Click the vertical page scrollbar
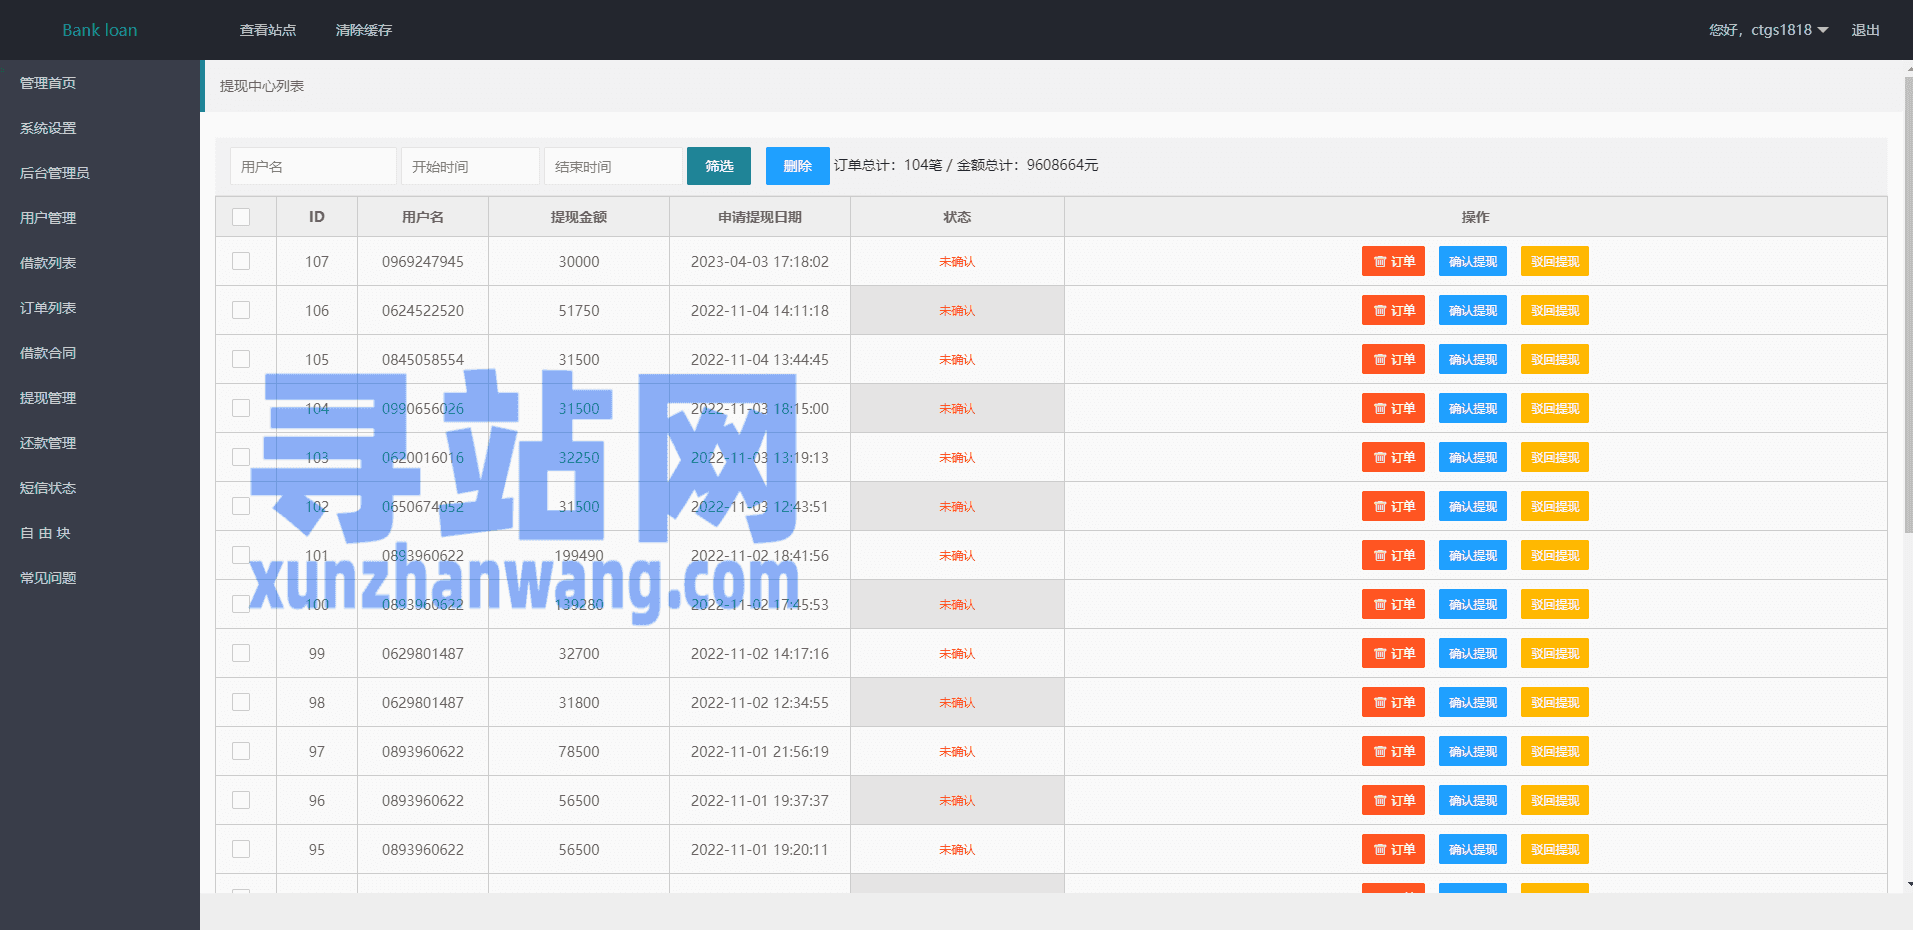 click(1907, 300)
